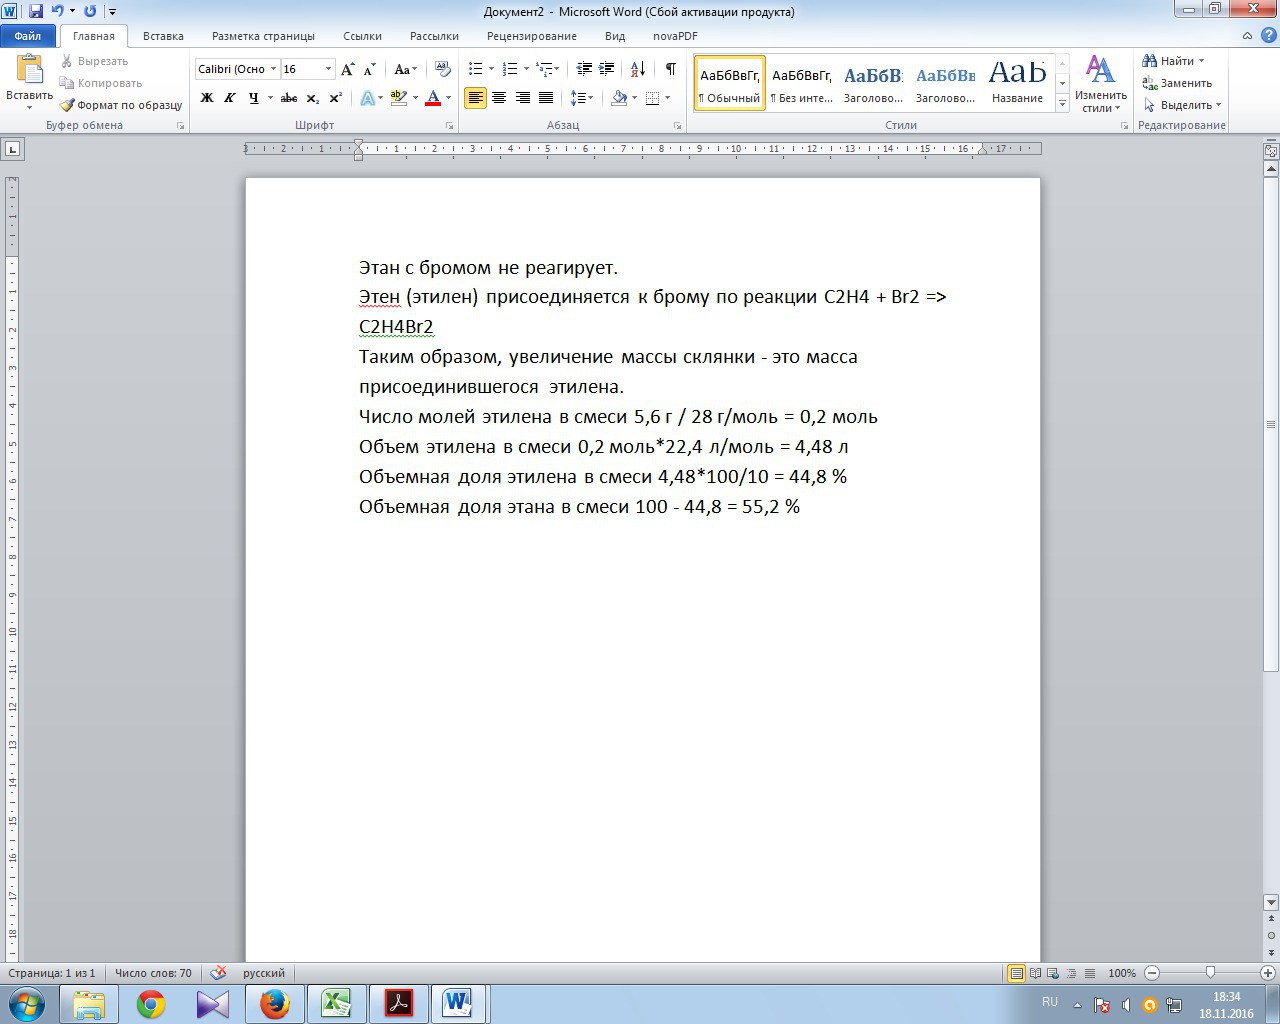
Task: Switch to the Вставка tab
Action: [163, 36]
